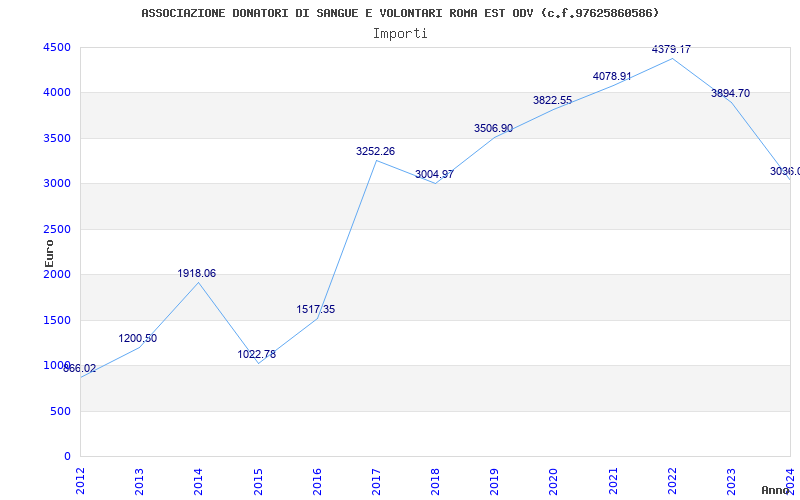
Task: Click the Importi subtitle
Action: (x=400, y=34)
